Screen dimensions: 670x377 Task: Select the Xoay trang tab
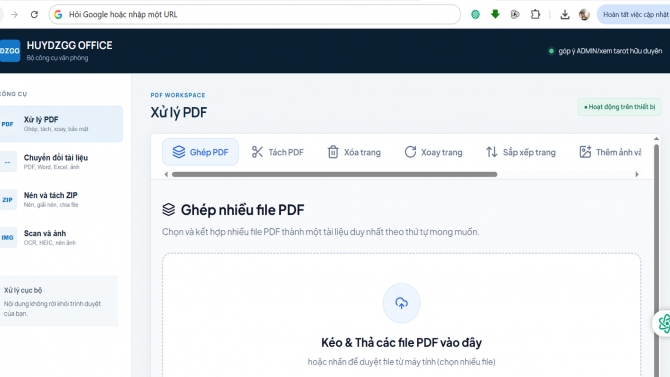tap(433, 152)
